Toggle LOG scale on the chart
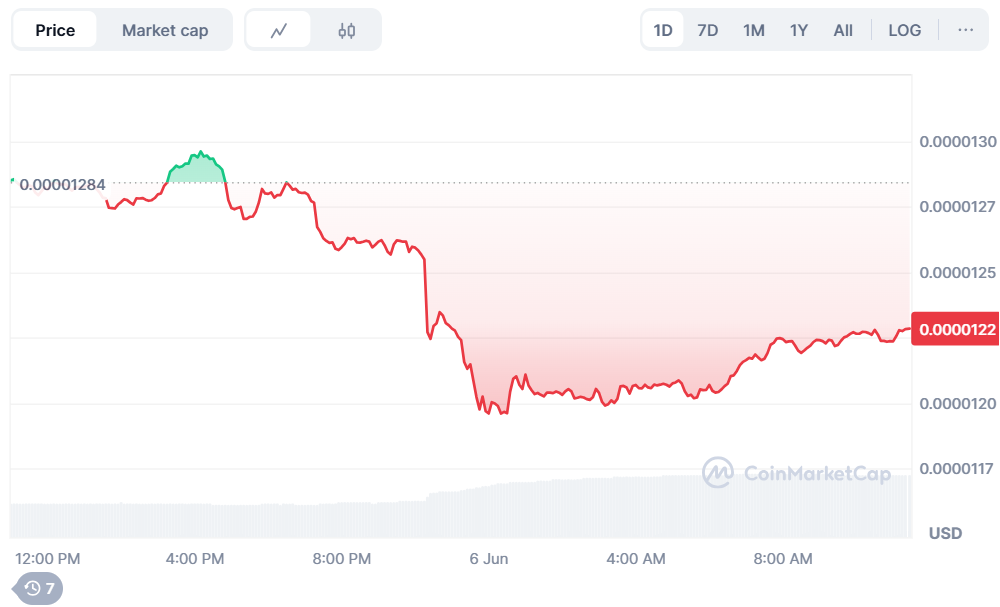Image resolution: width=1000 pixels, height=607 pixels. click(x=904, y=30)
